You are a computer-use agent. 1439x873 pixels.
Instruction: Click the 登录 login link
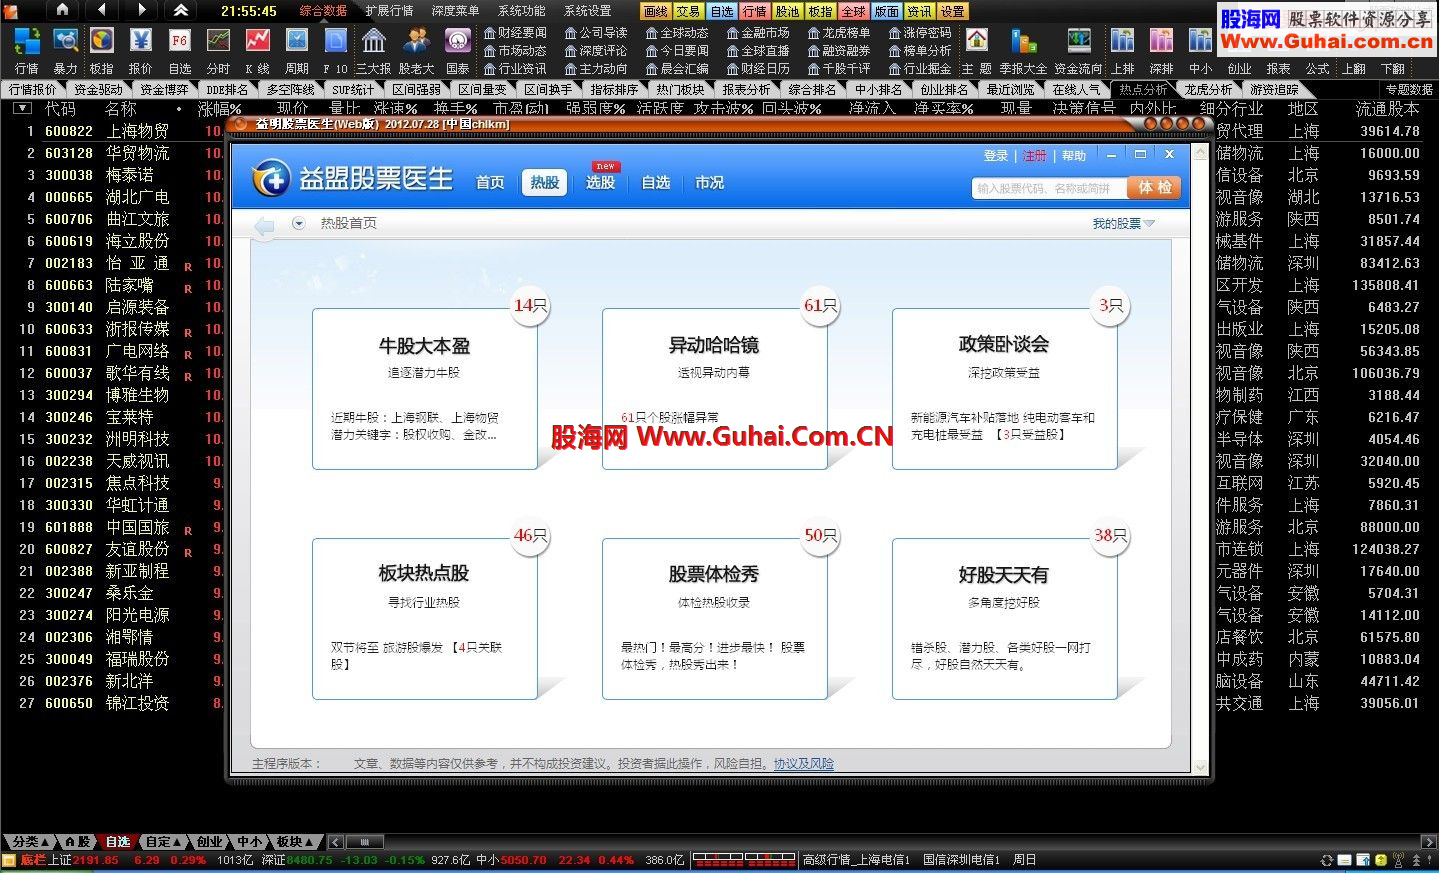coord(996,156)
